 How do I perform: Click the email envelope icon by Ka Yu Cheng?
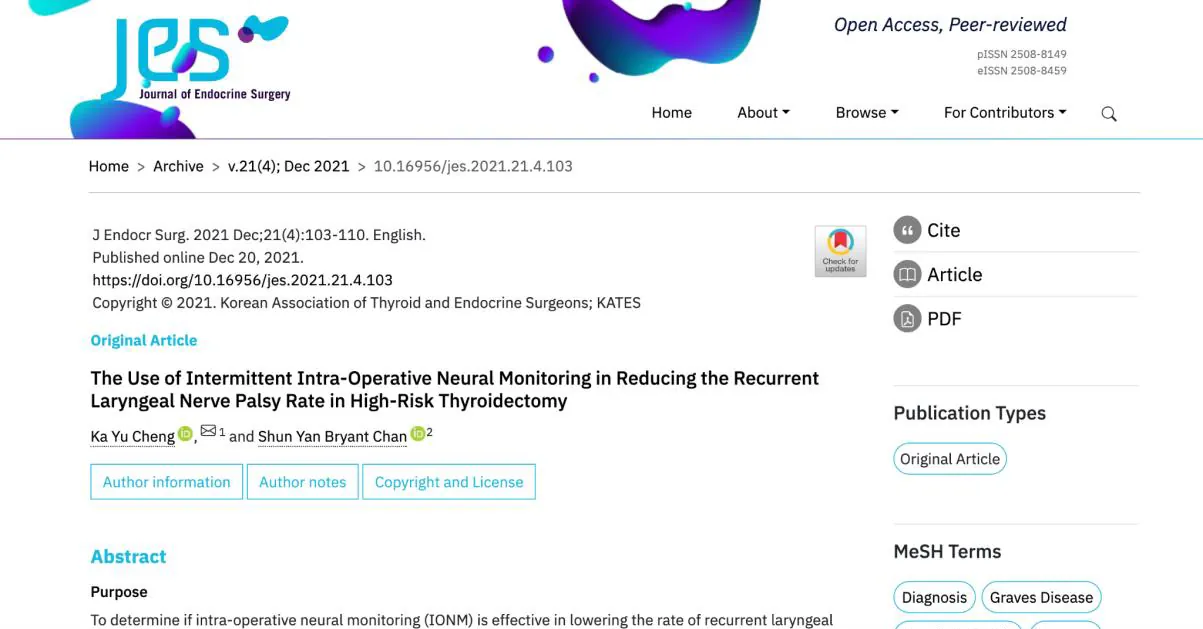(208, 431)
